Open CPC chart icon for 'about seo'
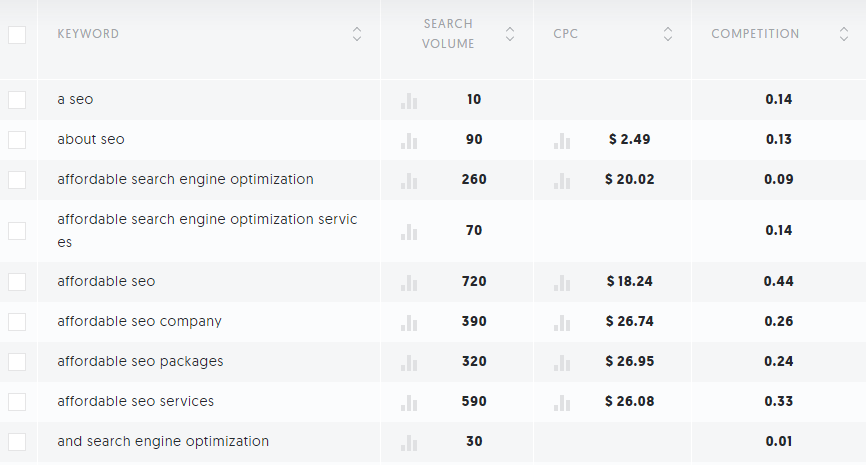Image resolution: width=866 pixels, height=465 pixels. tap(562, 141)
